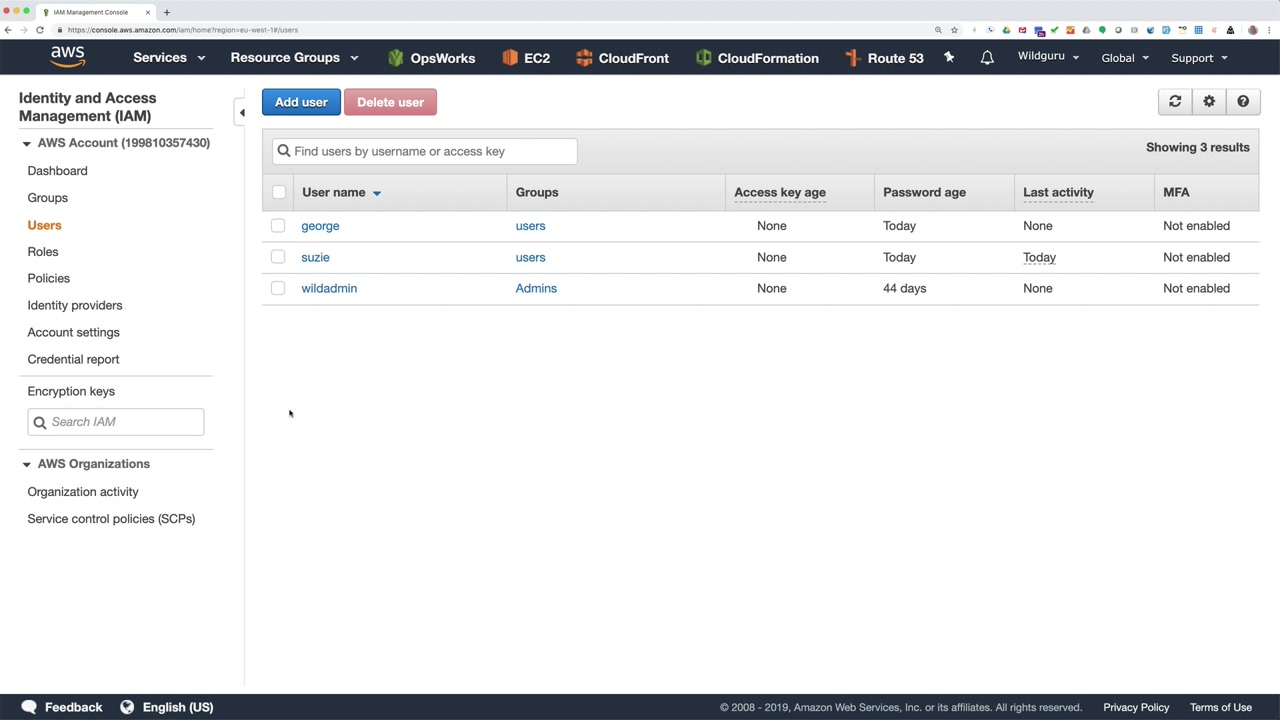This screenshot has width=1280, height=720.
Task: Open the Resource Groups dropdown
Action: (x=294, y=58)
